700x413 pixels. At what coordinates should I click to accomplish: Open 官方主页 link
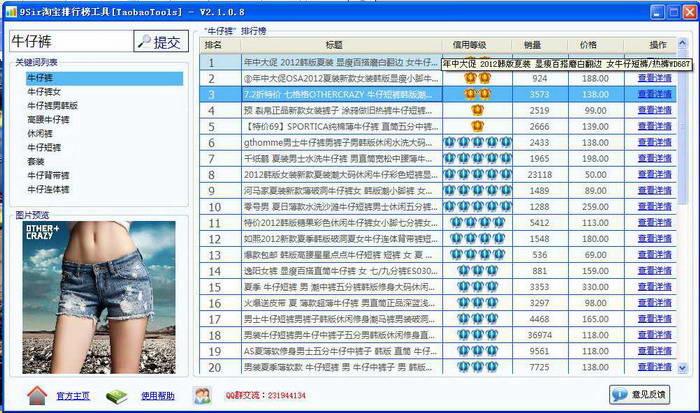coord(73,396)
